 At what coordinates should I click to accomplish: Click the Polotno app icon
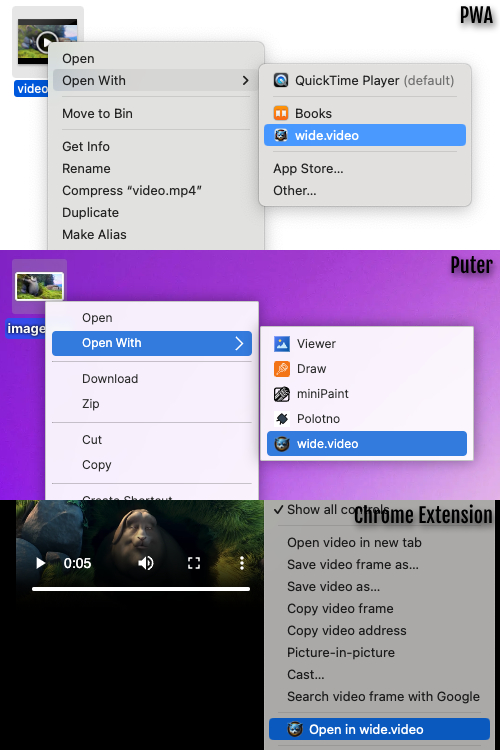282,419
